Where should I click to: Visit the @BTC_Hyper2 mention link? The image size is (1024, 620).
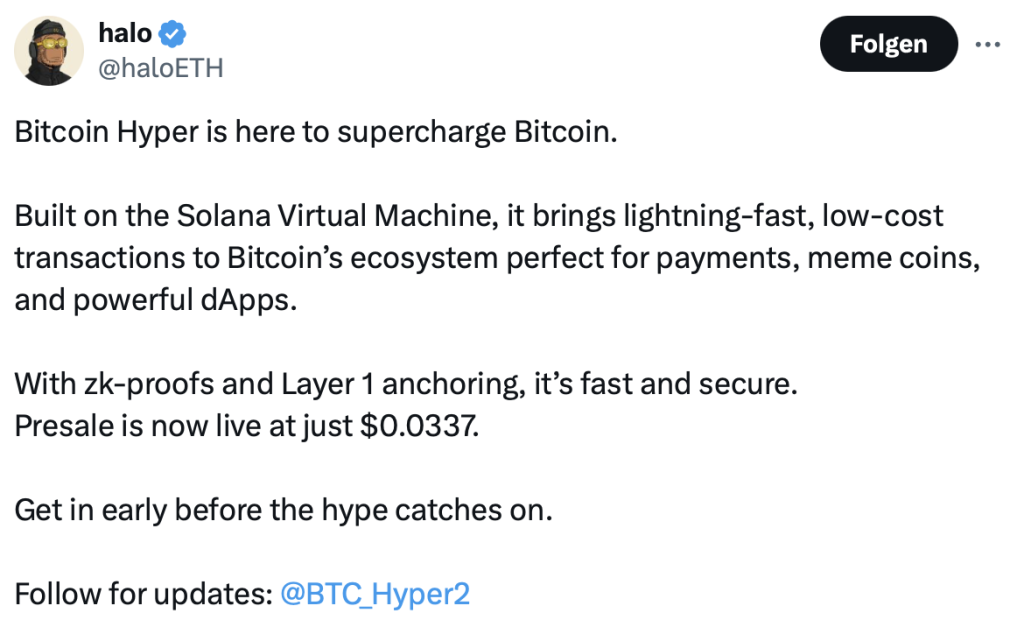375,595
